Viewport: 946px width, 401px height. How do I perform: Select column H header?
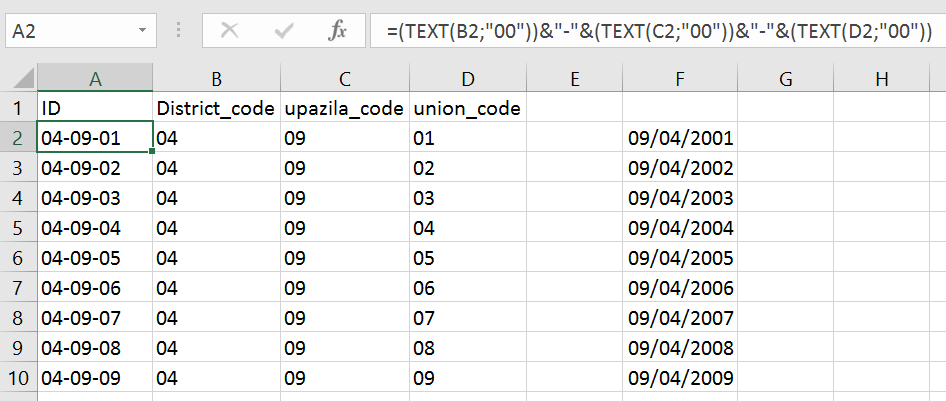[x=882, y=79]
